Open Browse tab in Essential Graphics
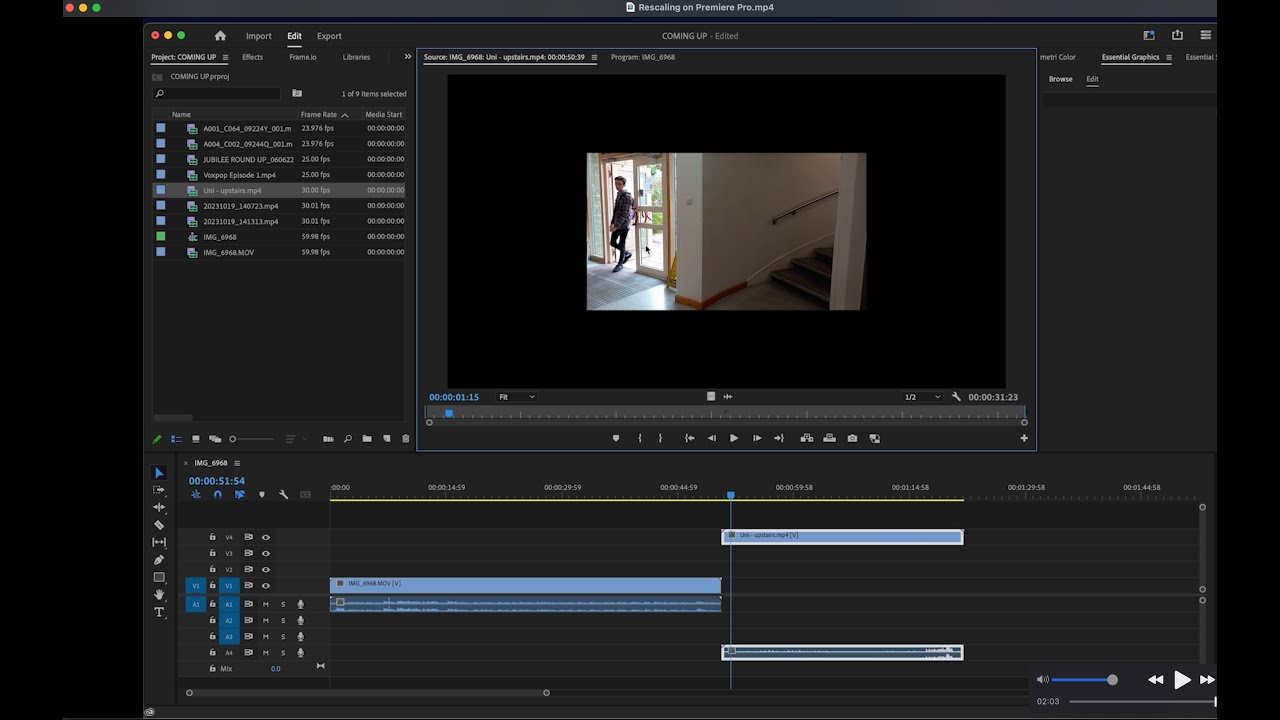 pos(1061,79)
